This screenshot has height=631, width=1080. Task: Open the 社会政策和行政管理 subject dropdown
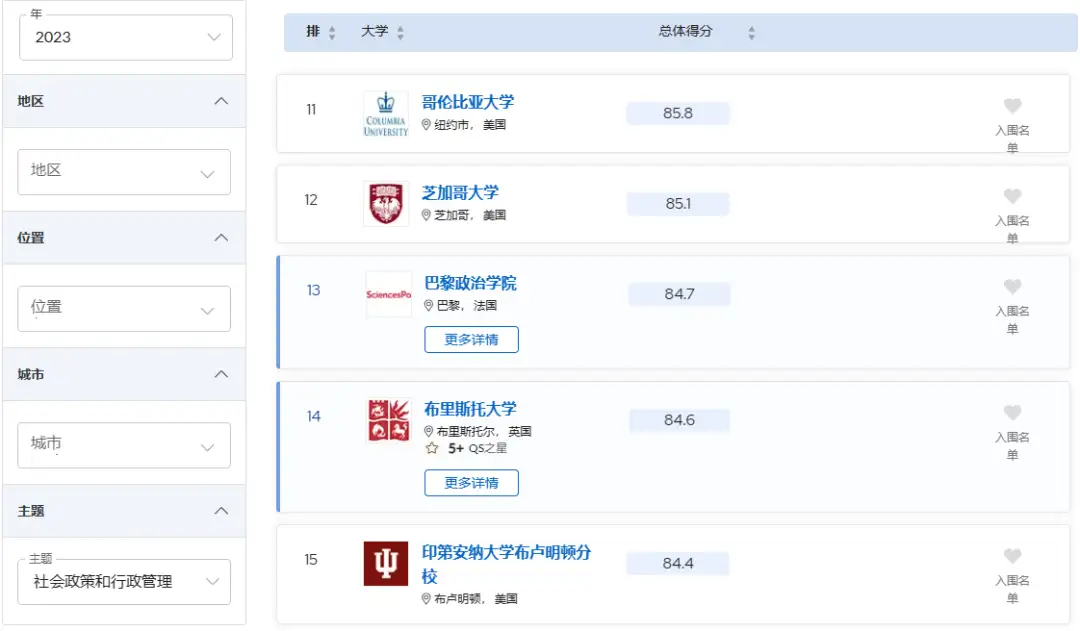(124, 581)
